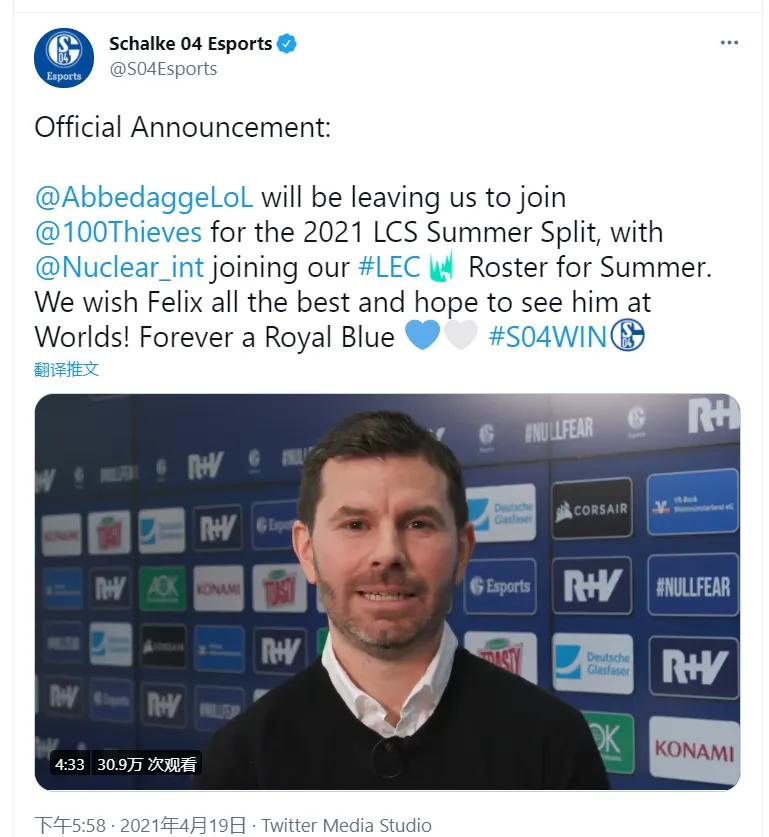Open the @AbbedaggeLoL mention
The image size is (769, 837).
(144, 198)
